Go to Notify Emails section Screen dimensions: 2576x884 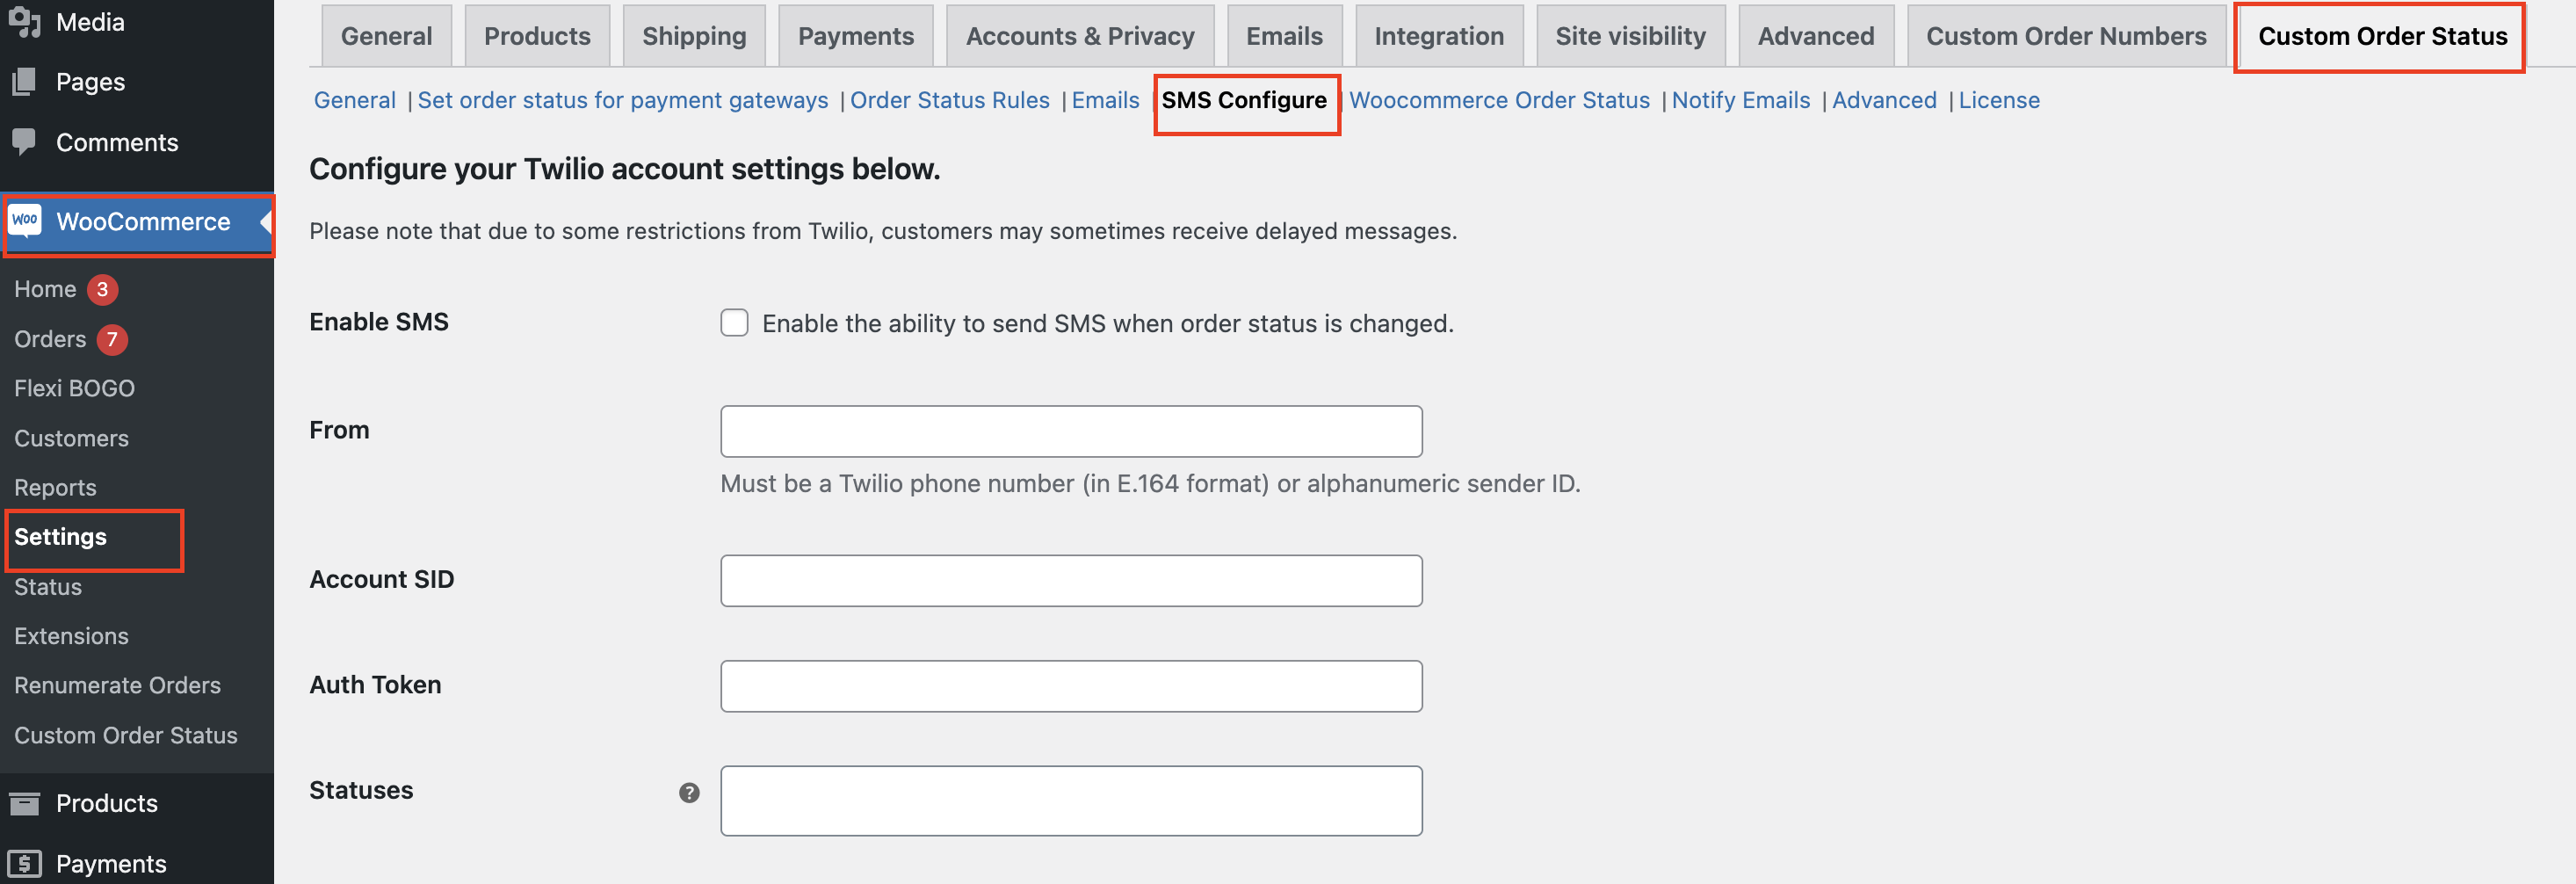(x=1741, y=100)
